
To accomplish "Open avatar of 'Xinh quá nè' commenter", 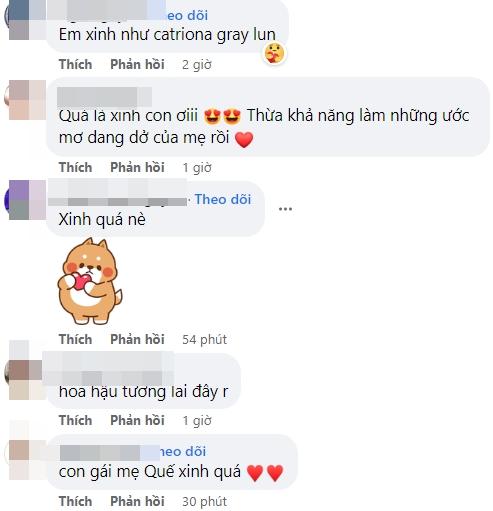I will point(26,200).
